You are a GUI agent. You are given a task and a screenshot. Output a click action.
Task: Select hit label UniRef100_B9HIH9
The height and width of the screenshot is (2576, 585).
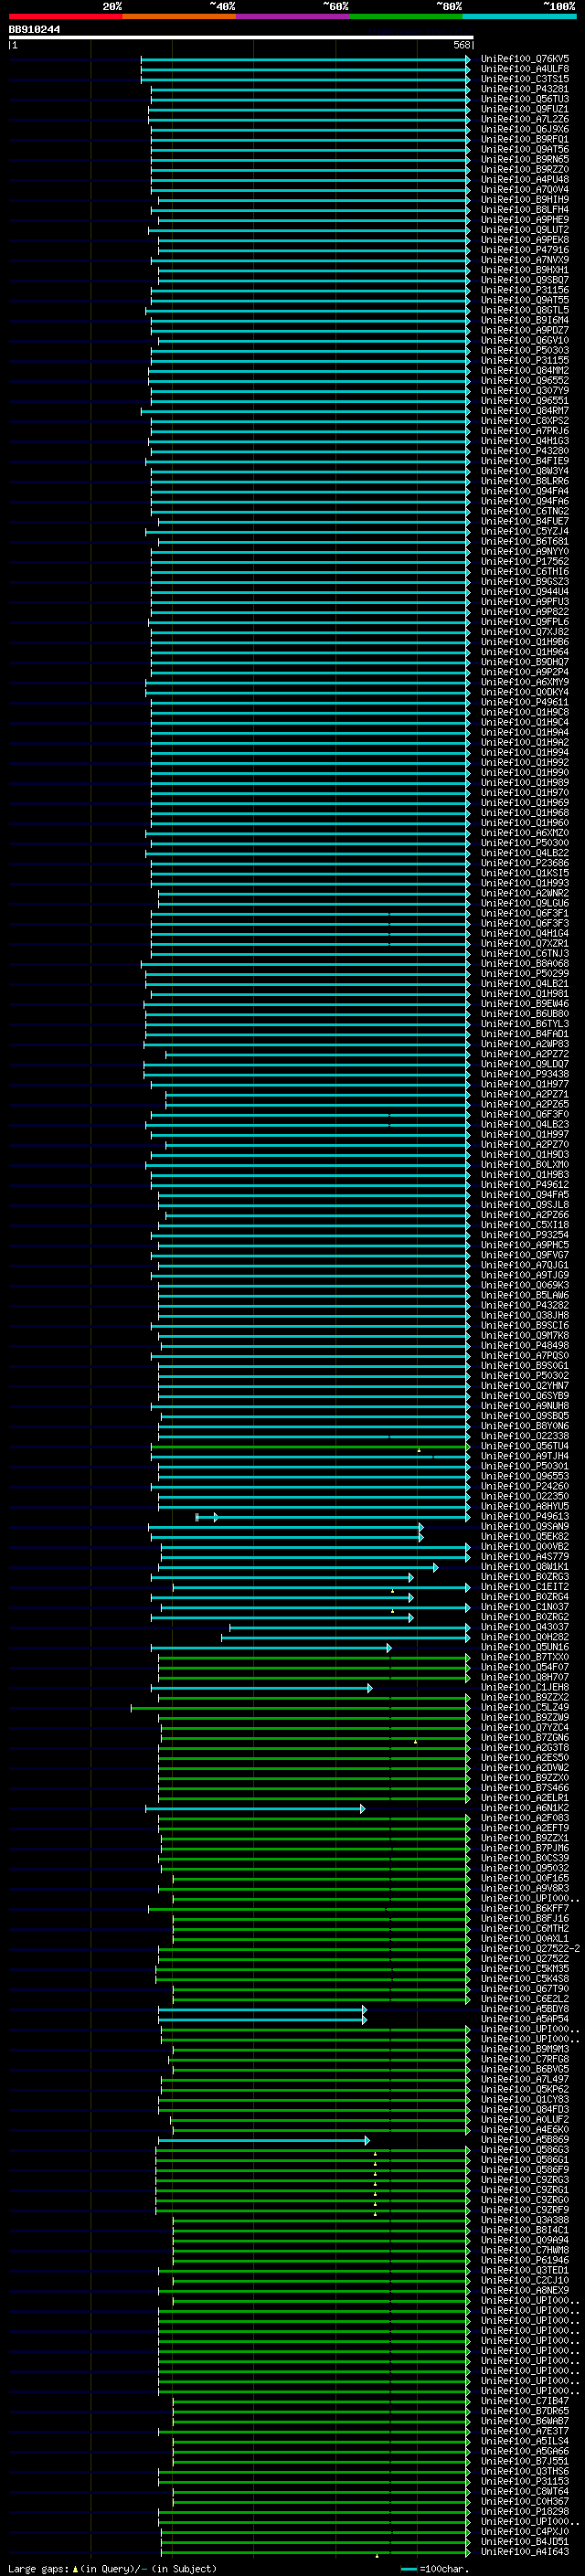(525, 200)
